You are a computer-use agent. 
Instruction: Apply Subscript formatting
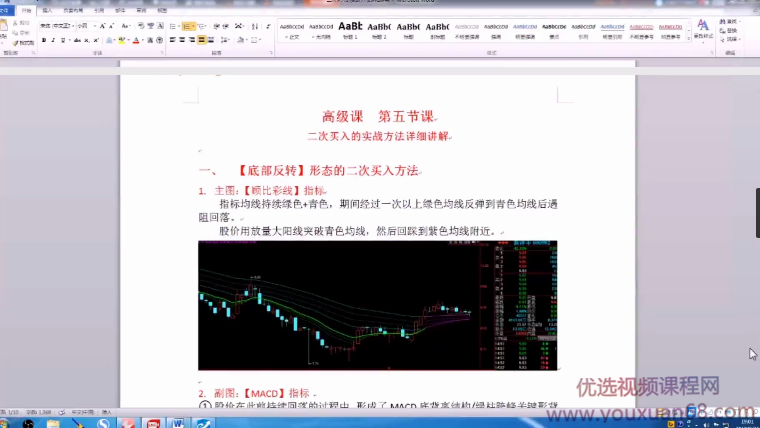point(87,40)
